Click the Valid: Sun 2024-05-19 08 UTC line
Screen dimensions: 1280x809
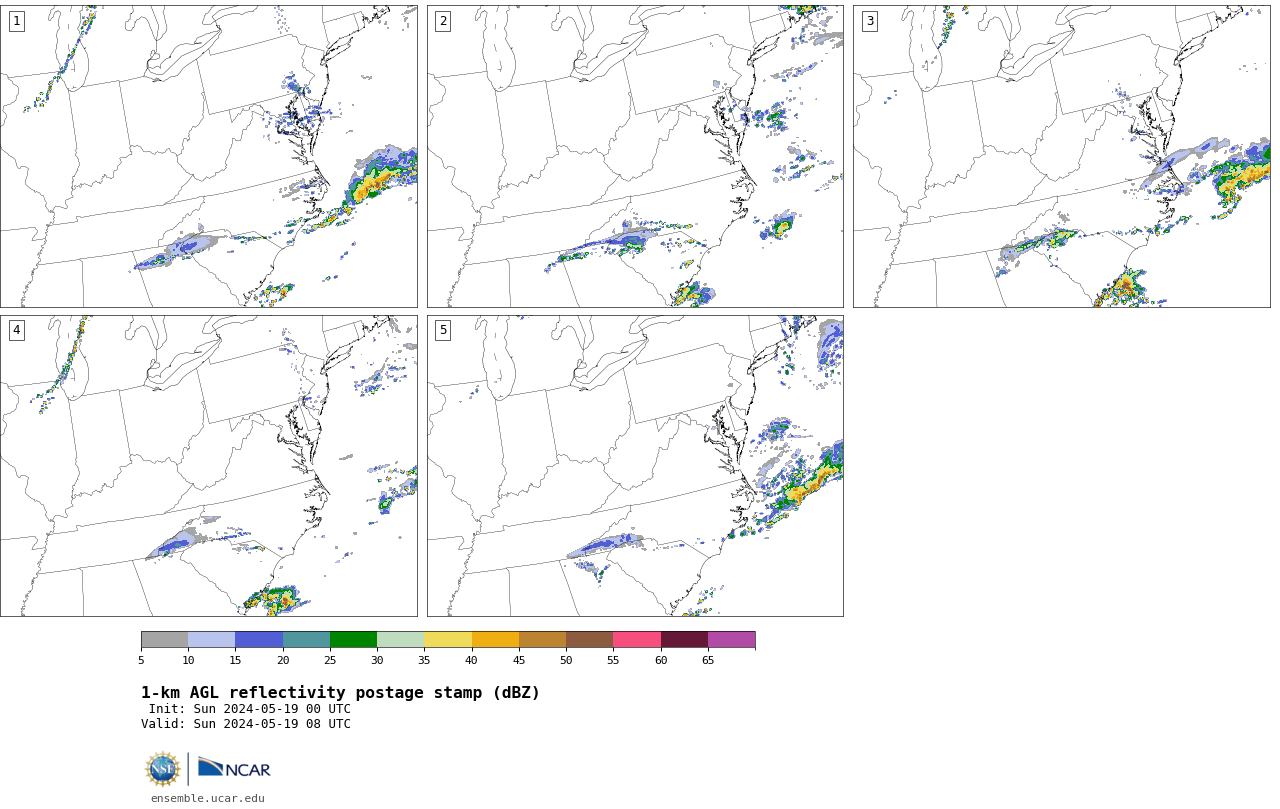coord(246,724)
